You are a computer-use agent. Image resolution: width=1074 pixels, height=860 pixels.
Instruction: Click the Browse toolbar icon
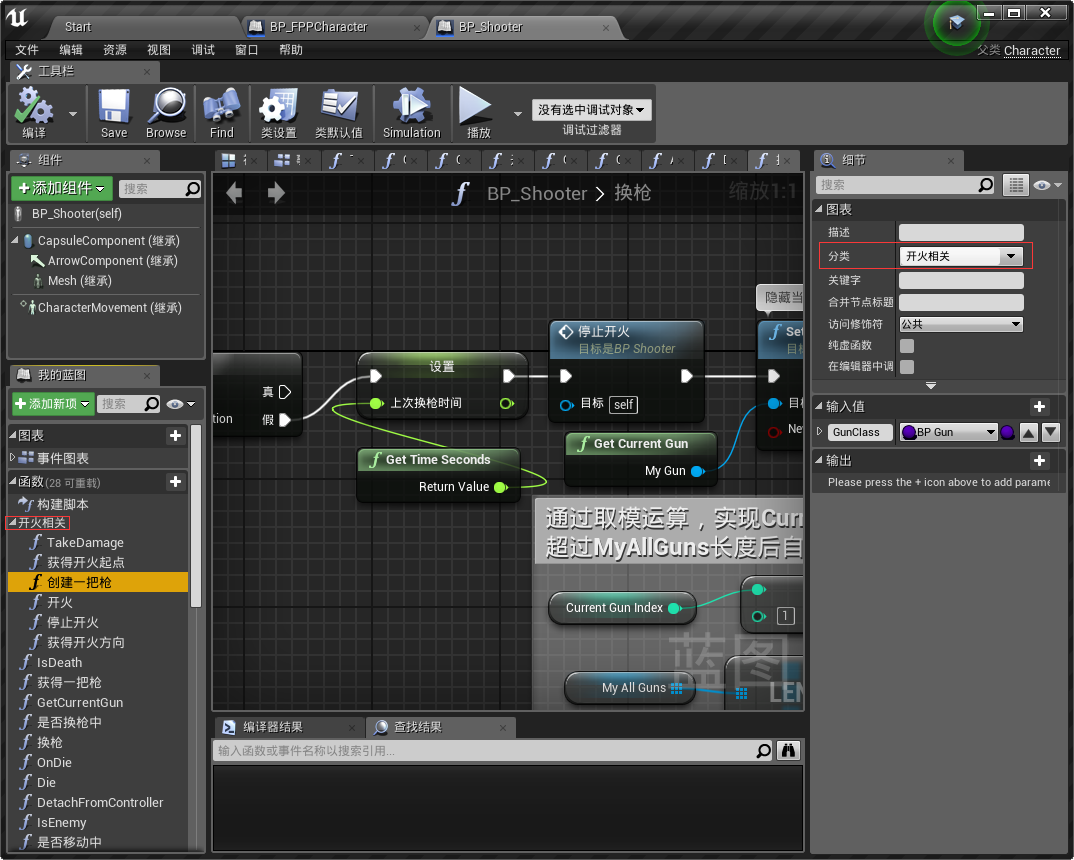coord(166,113)
